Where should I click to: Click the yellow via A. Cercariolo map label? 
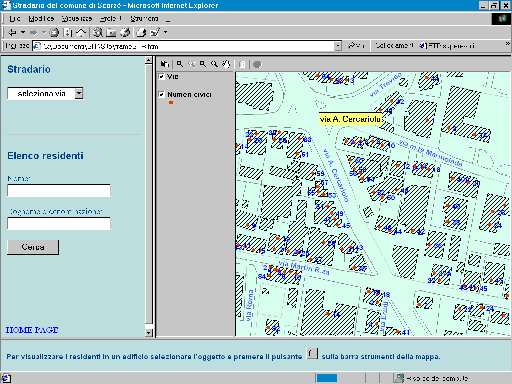pyautogui.click(x=350, y=119)
